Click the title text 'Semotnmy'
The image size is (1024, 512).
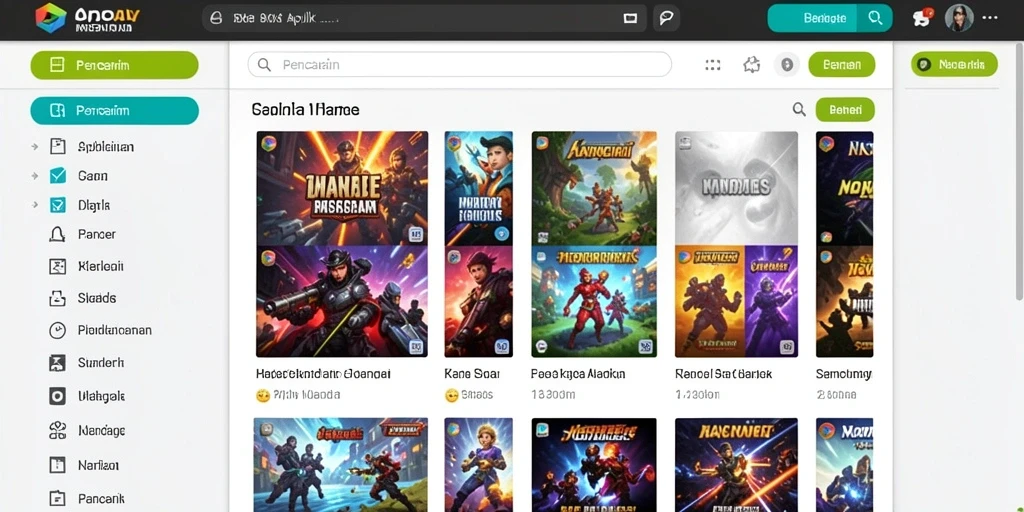pos(844,374)
